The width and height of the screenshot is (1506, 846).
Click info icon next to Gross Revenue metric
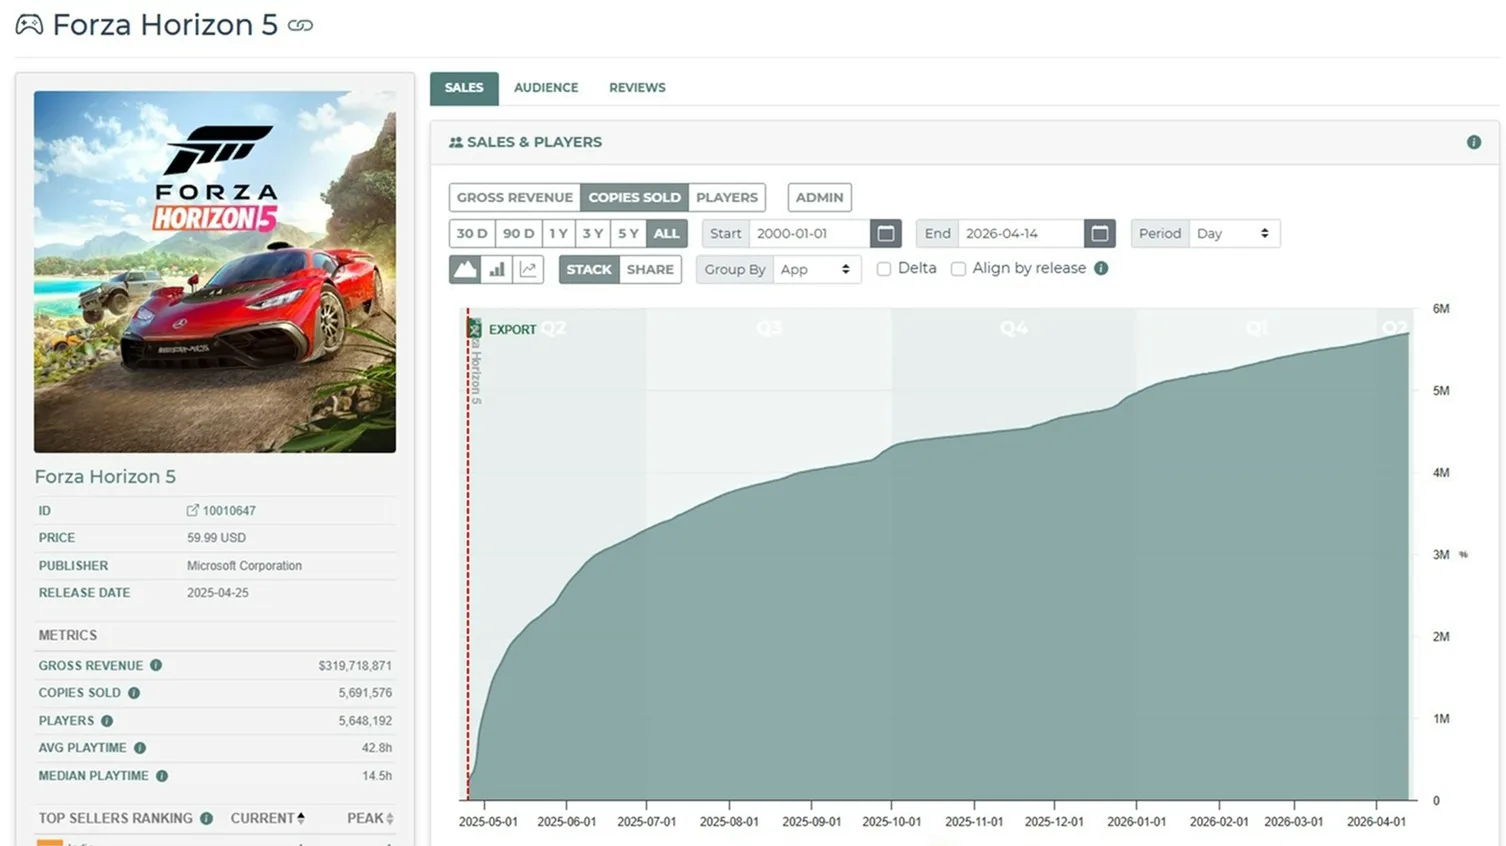156,665
